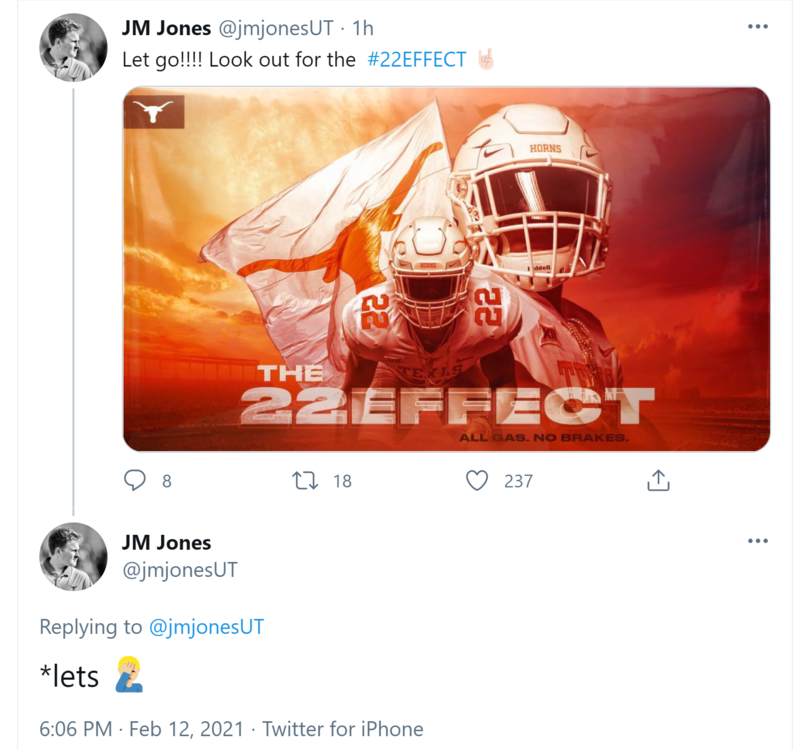Open the reply tweet's more options menu
Image resolution: width=811 pixels, height=750 pixels.
758,541
